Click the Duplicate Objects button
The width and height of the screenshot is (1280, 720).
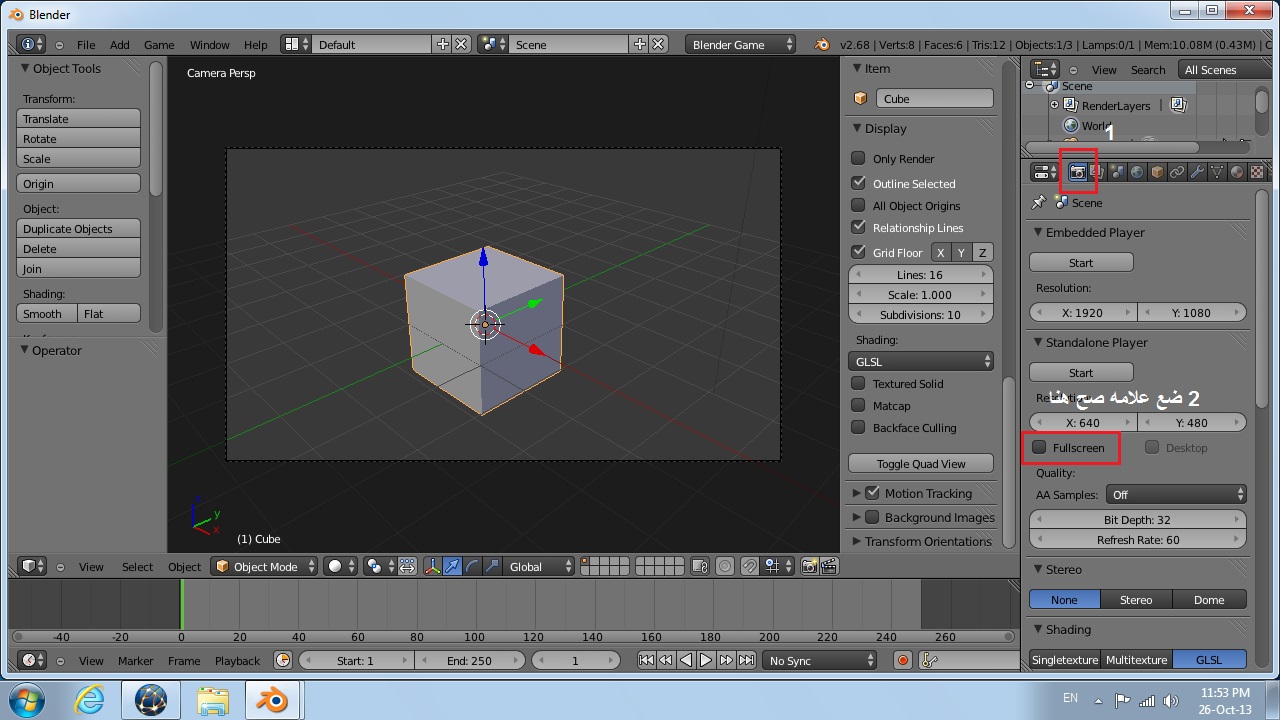(79, 228)
